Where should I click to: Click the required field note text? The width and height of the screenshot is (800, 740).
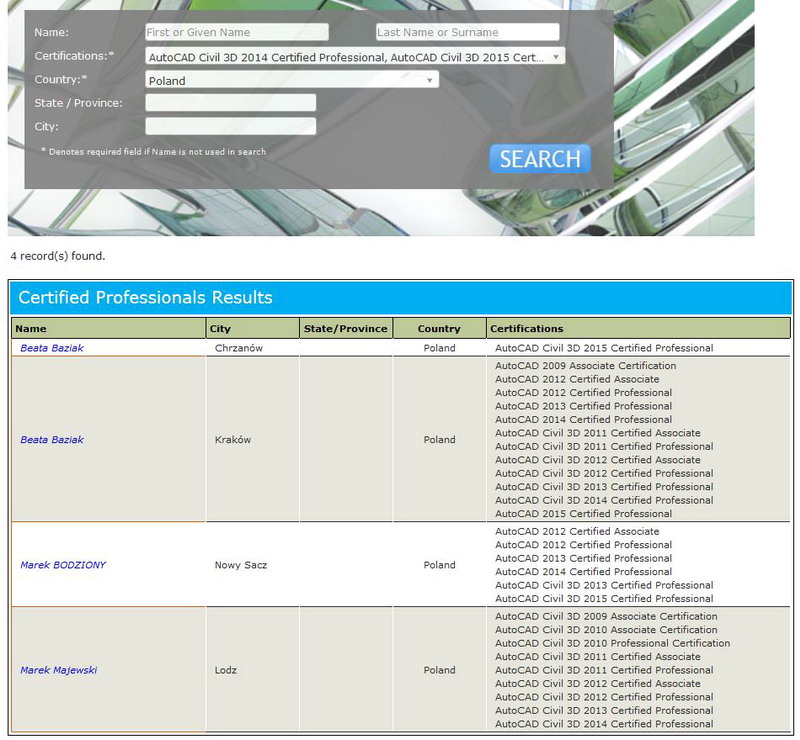(x=153, y=152)
